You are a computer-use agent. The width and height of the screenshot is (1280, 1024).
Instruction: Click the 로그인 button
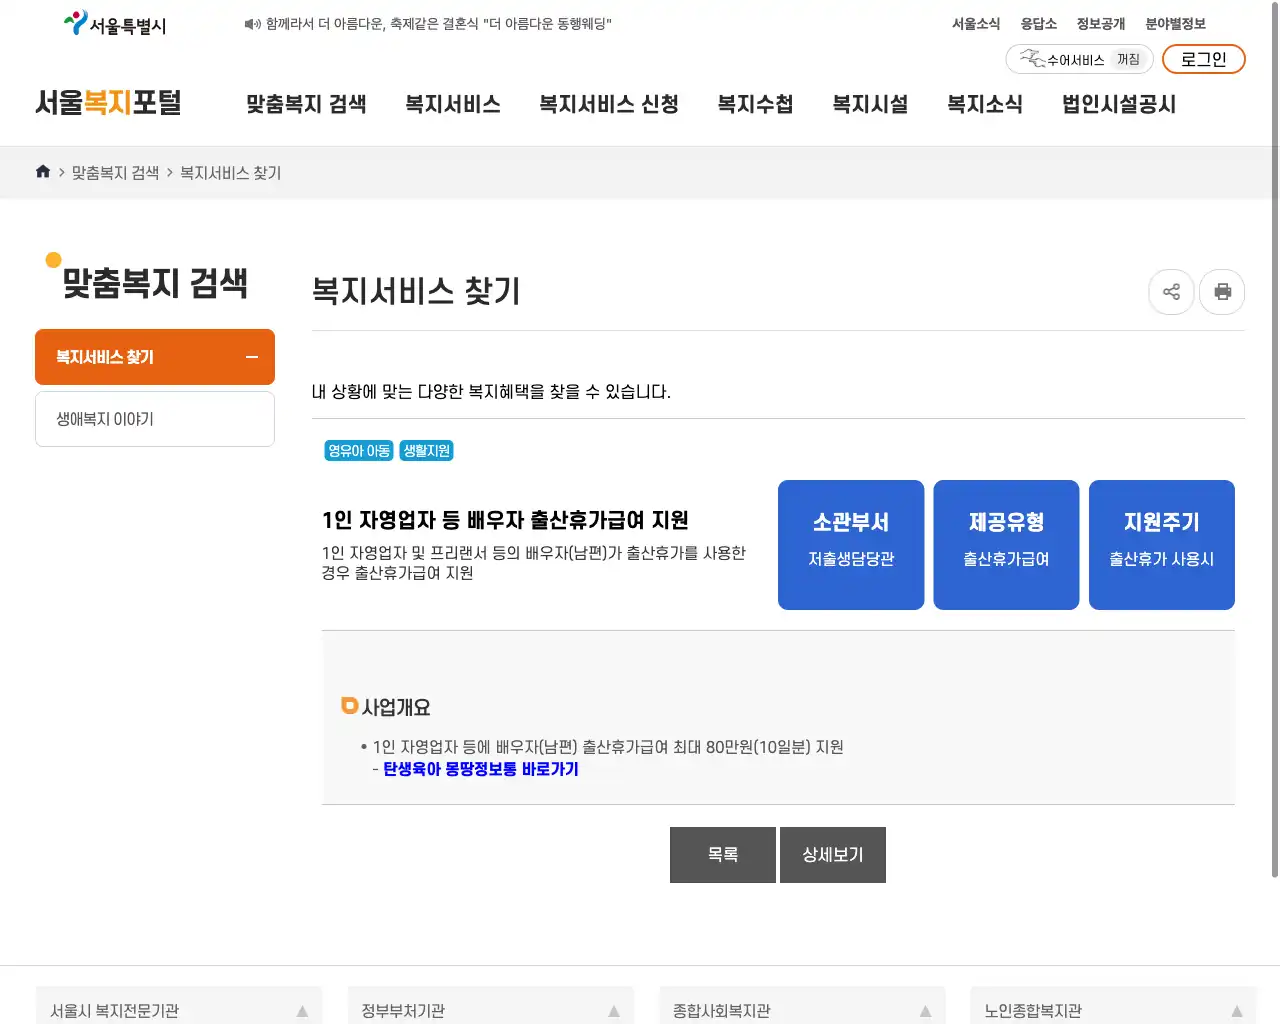coord(1203,59)
